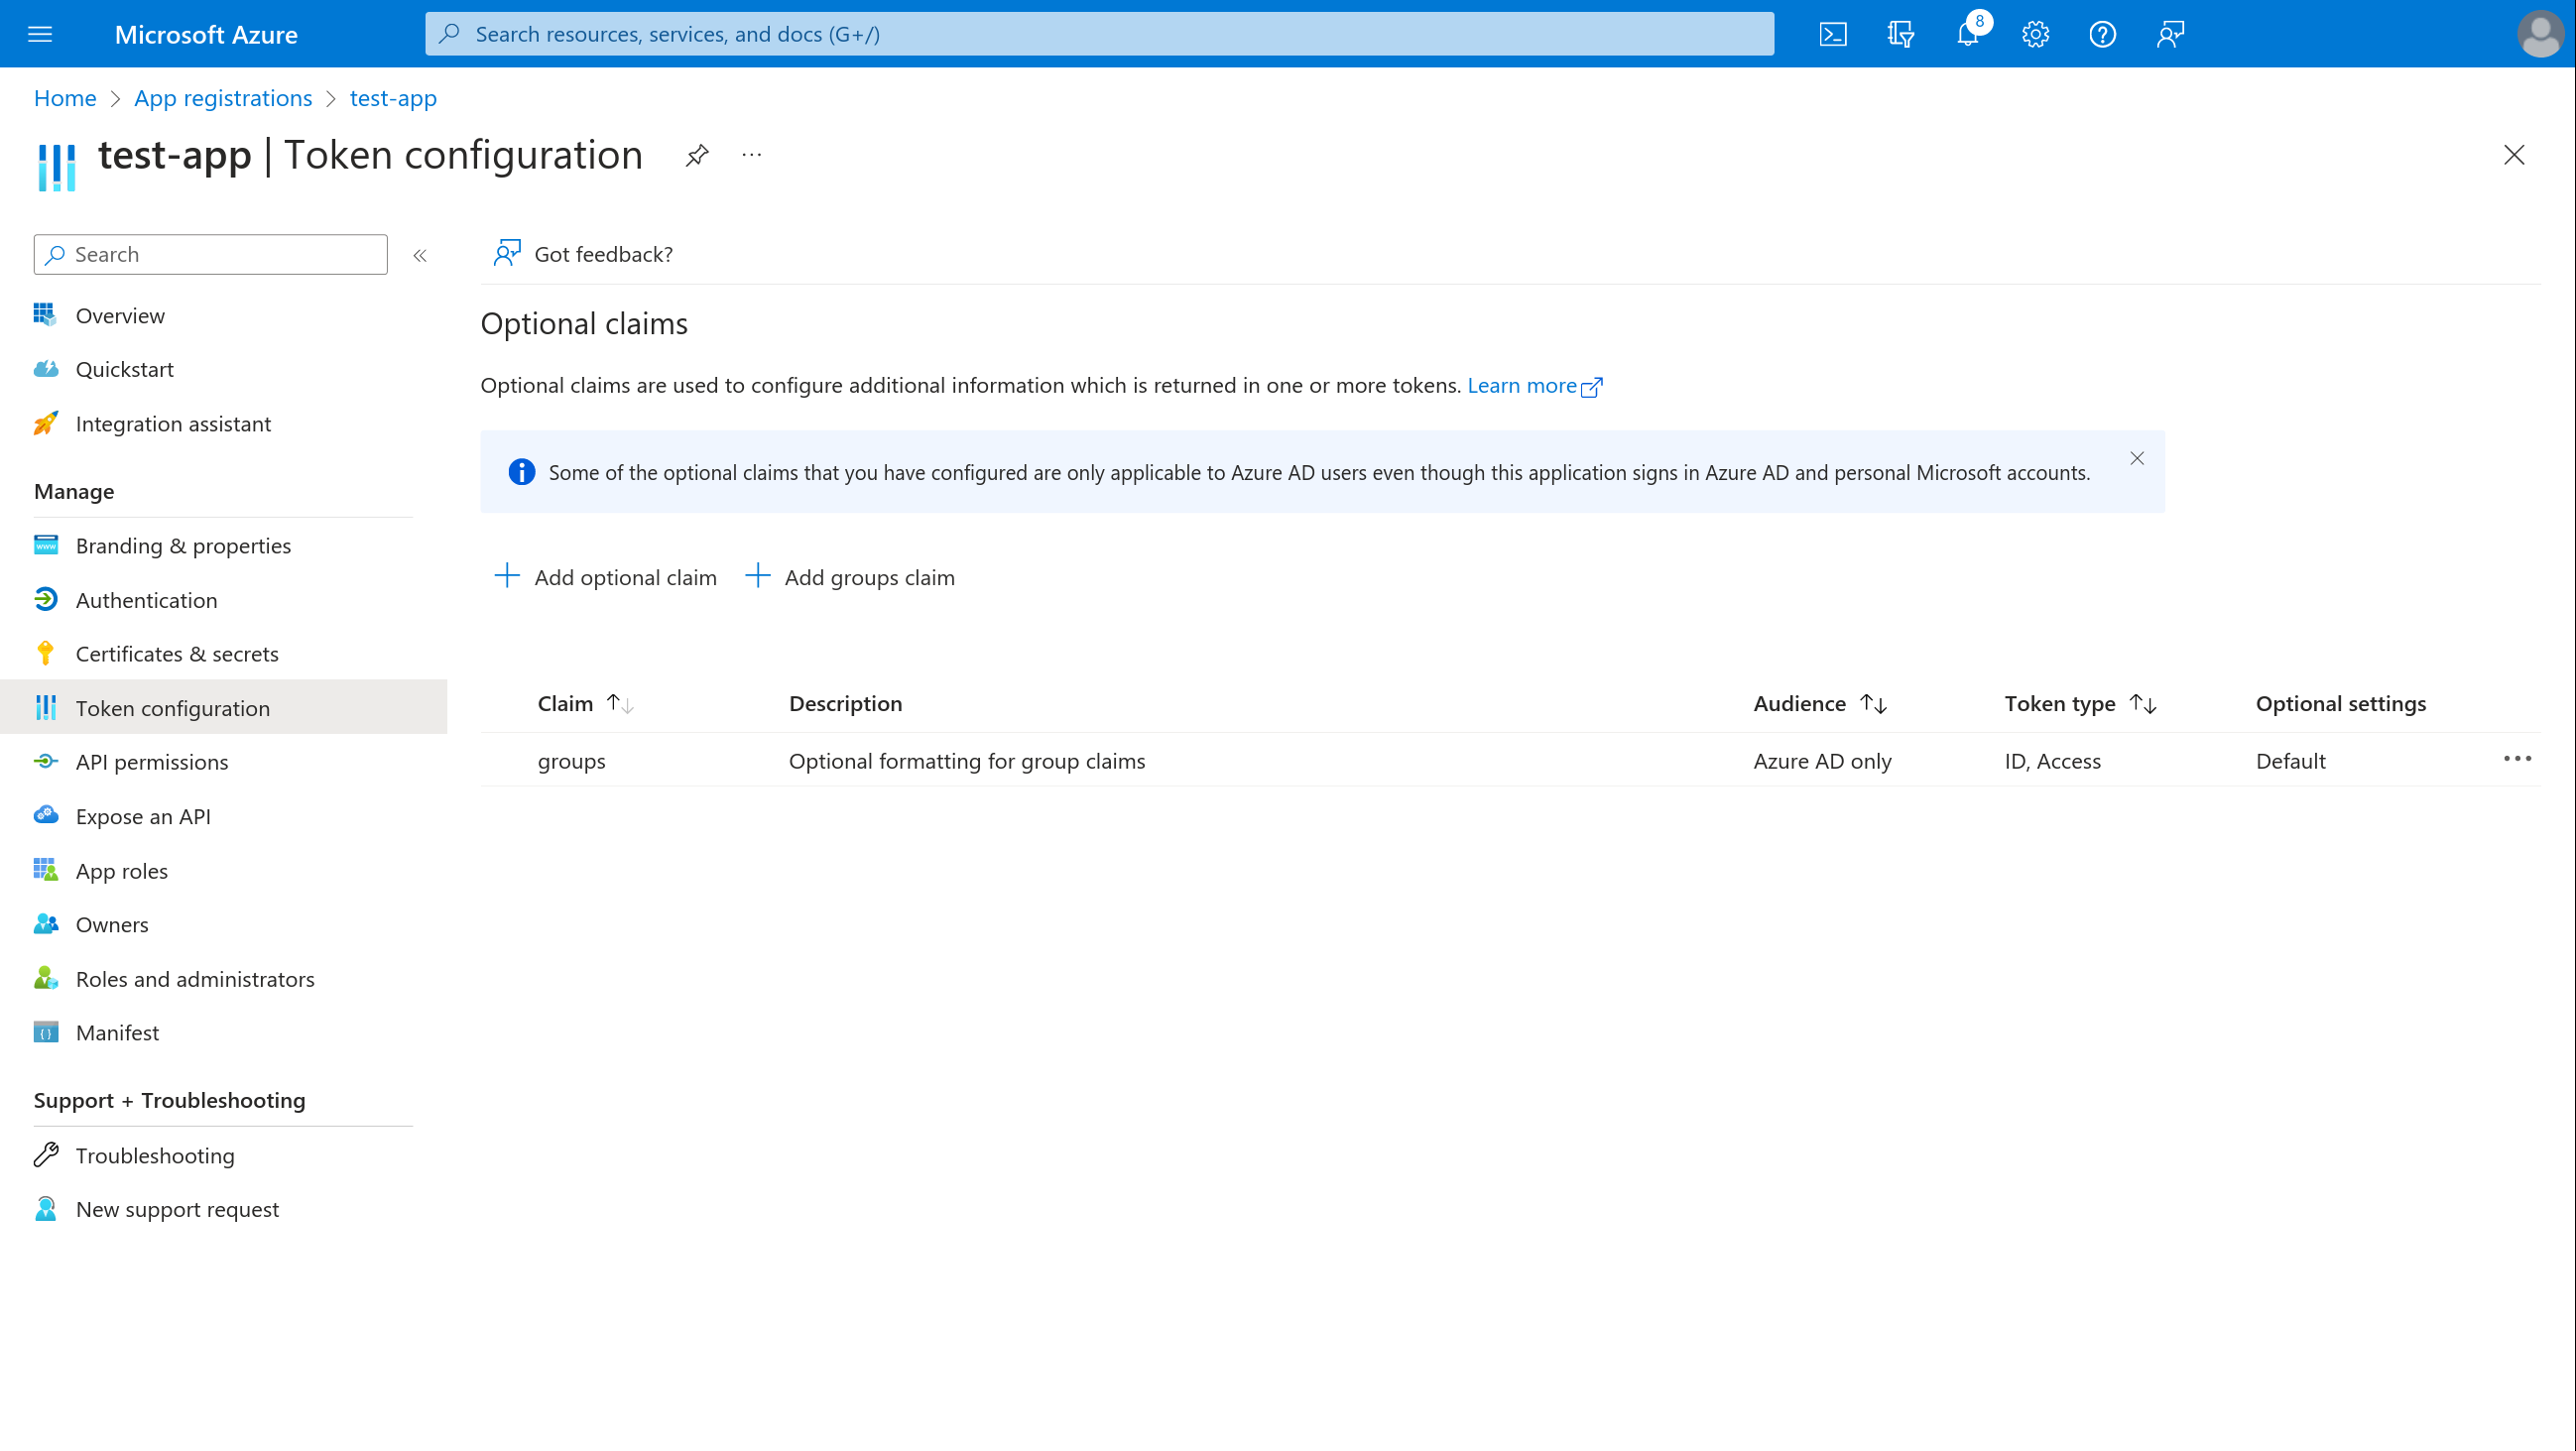
Task: Toggle the collapse sidebar button
Action: [x=420, y=253]
